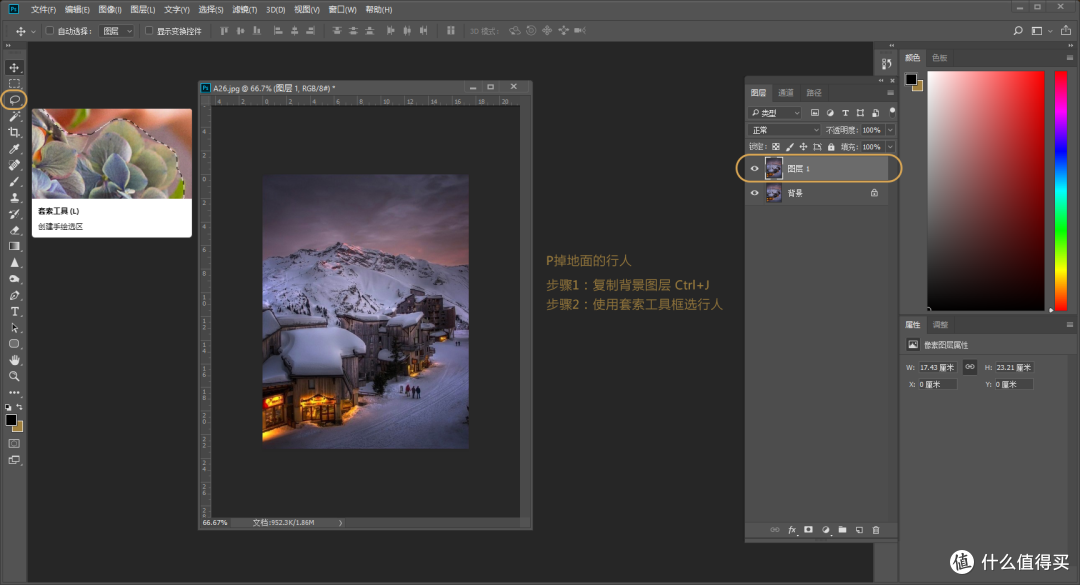This screenshot has height=585, width=1080.
Task: Click the delete layer trash button
Action: tap(878, 530)
